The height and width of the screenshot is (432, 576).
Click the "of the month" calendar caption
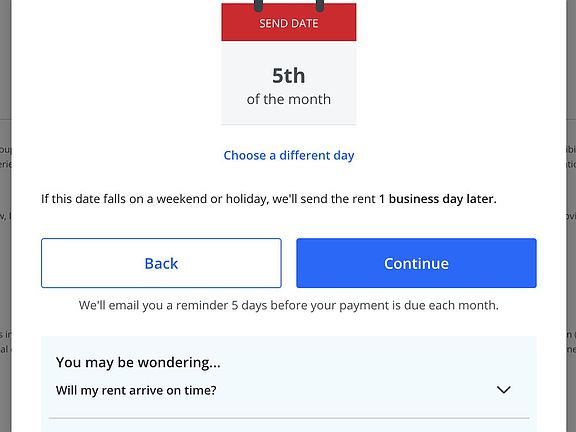(x=289, y=99)
